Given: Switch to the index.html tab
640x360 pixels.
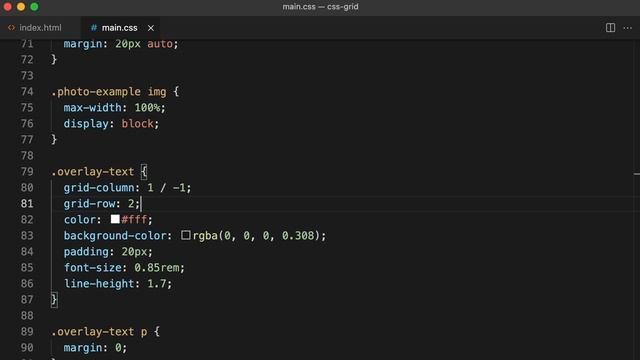Looking at the screenshot, I should click(x=40, y=28).
